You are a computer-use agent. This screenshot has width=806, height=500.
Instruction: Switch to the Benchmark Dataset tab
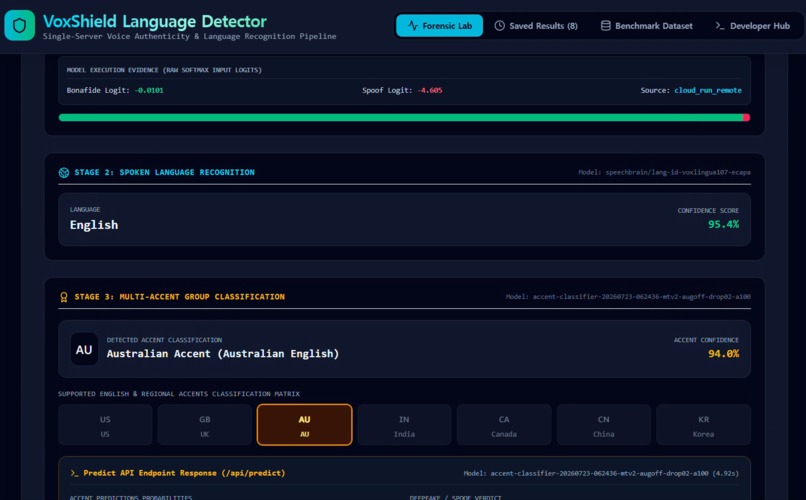click(x=647, y=26)
